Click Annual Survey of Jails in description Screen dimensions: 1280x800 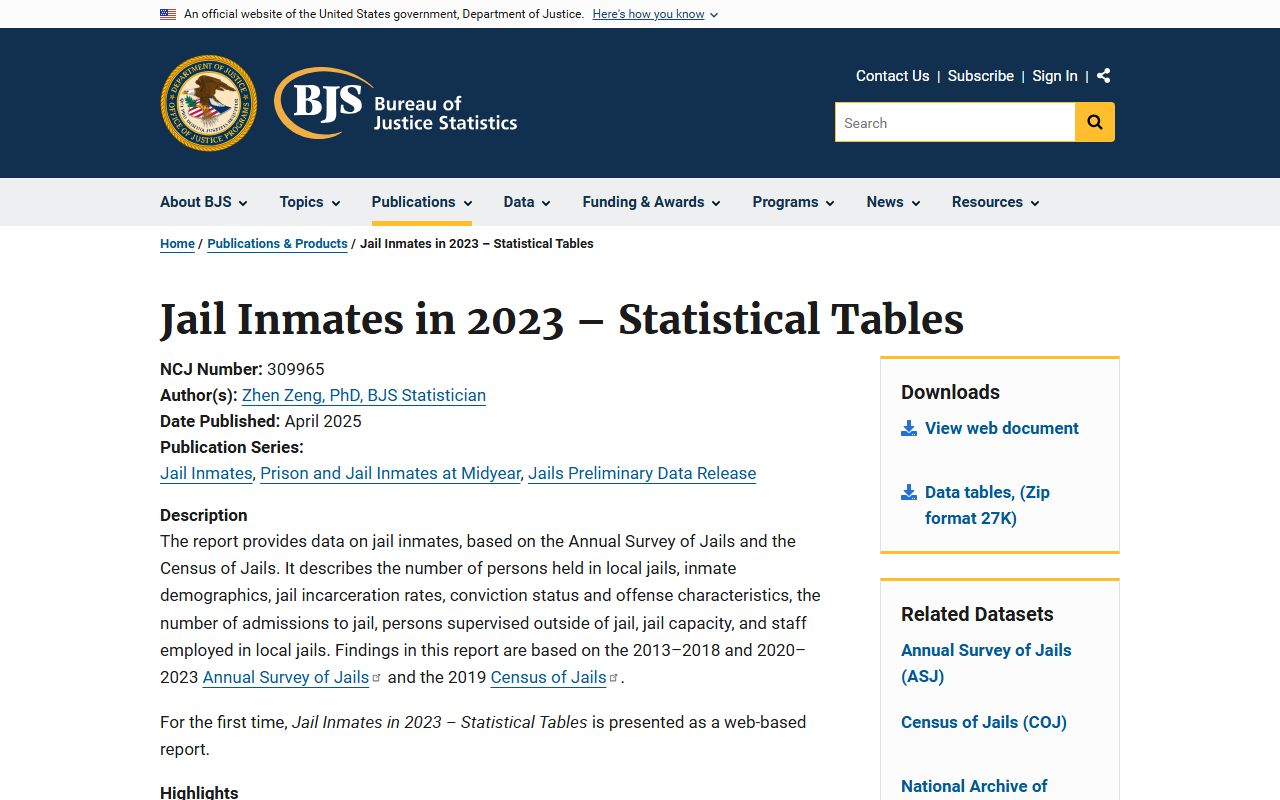coord(286,677)
